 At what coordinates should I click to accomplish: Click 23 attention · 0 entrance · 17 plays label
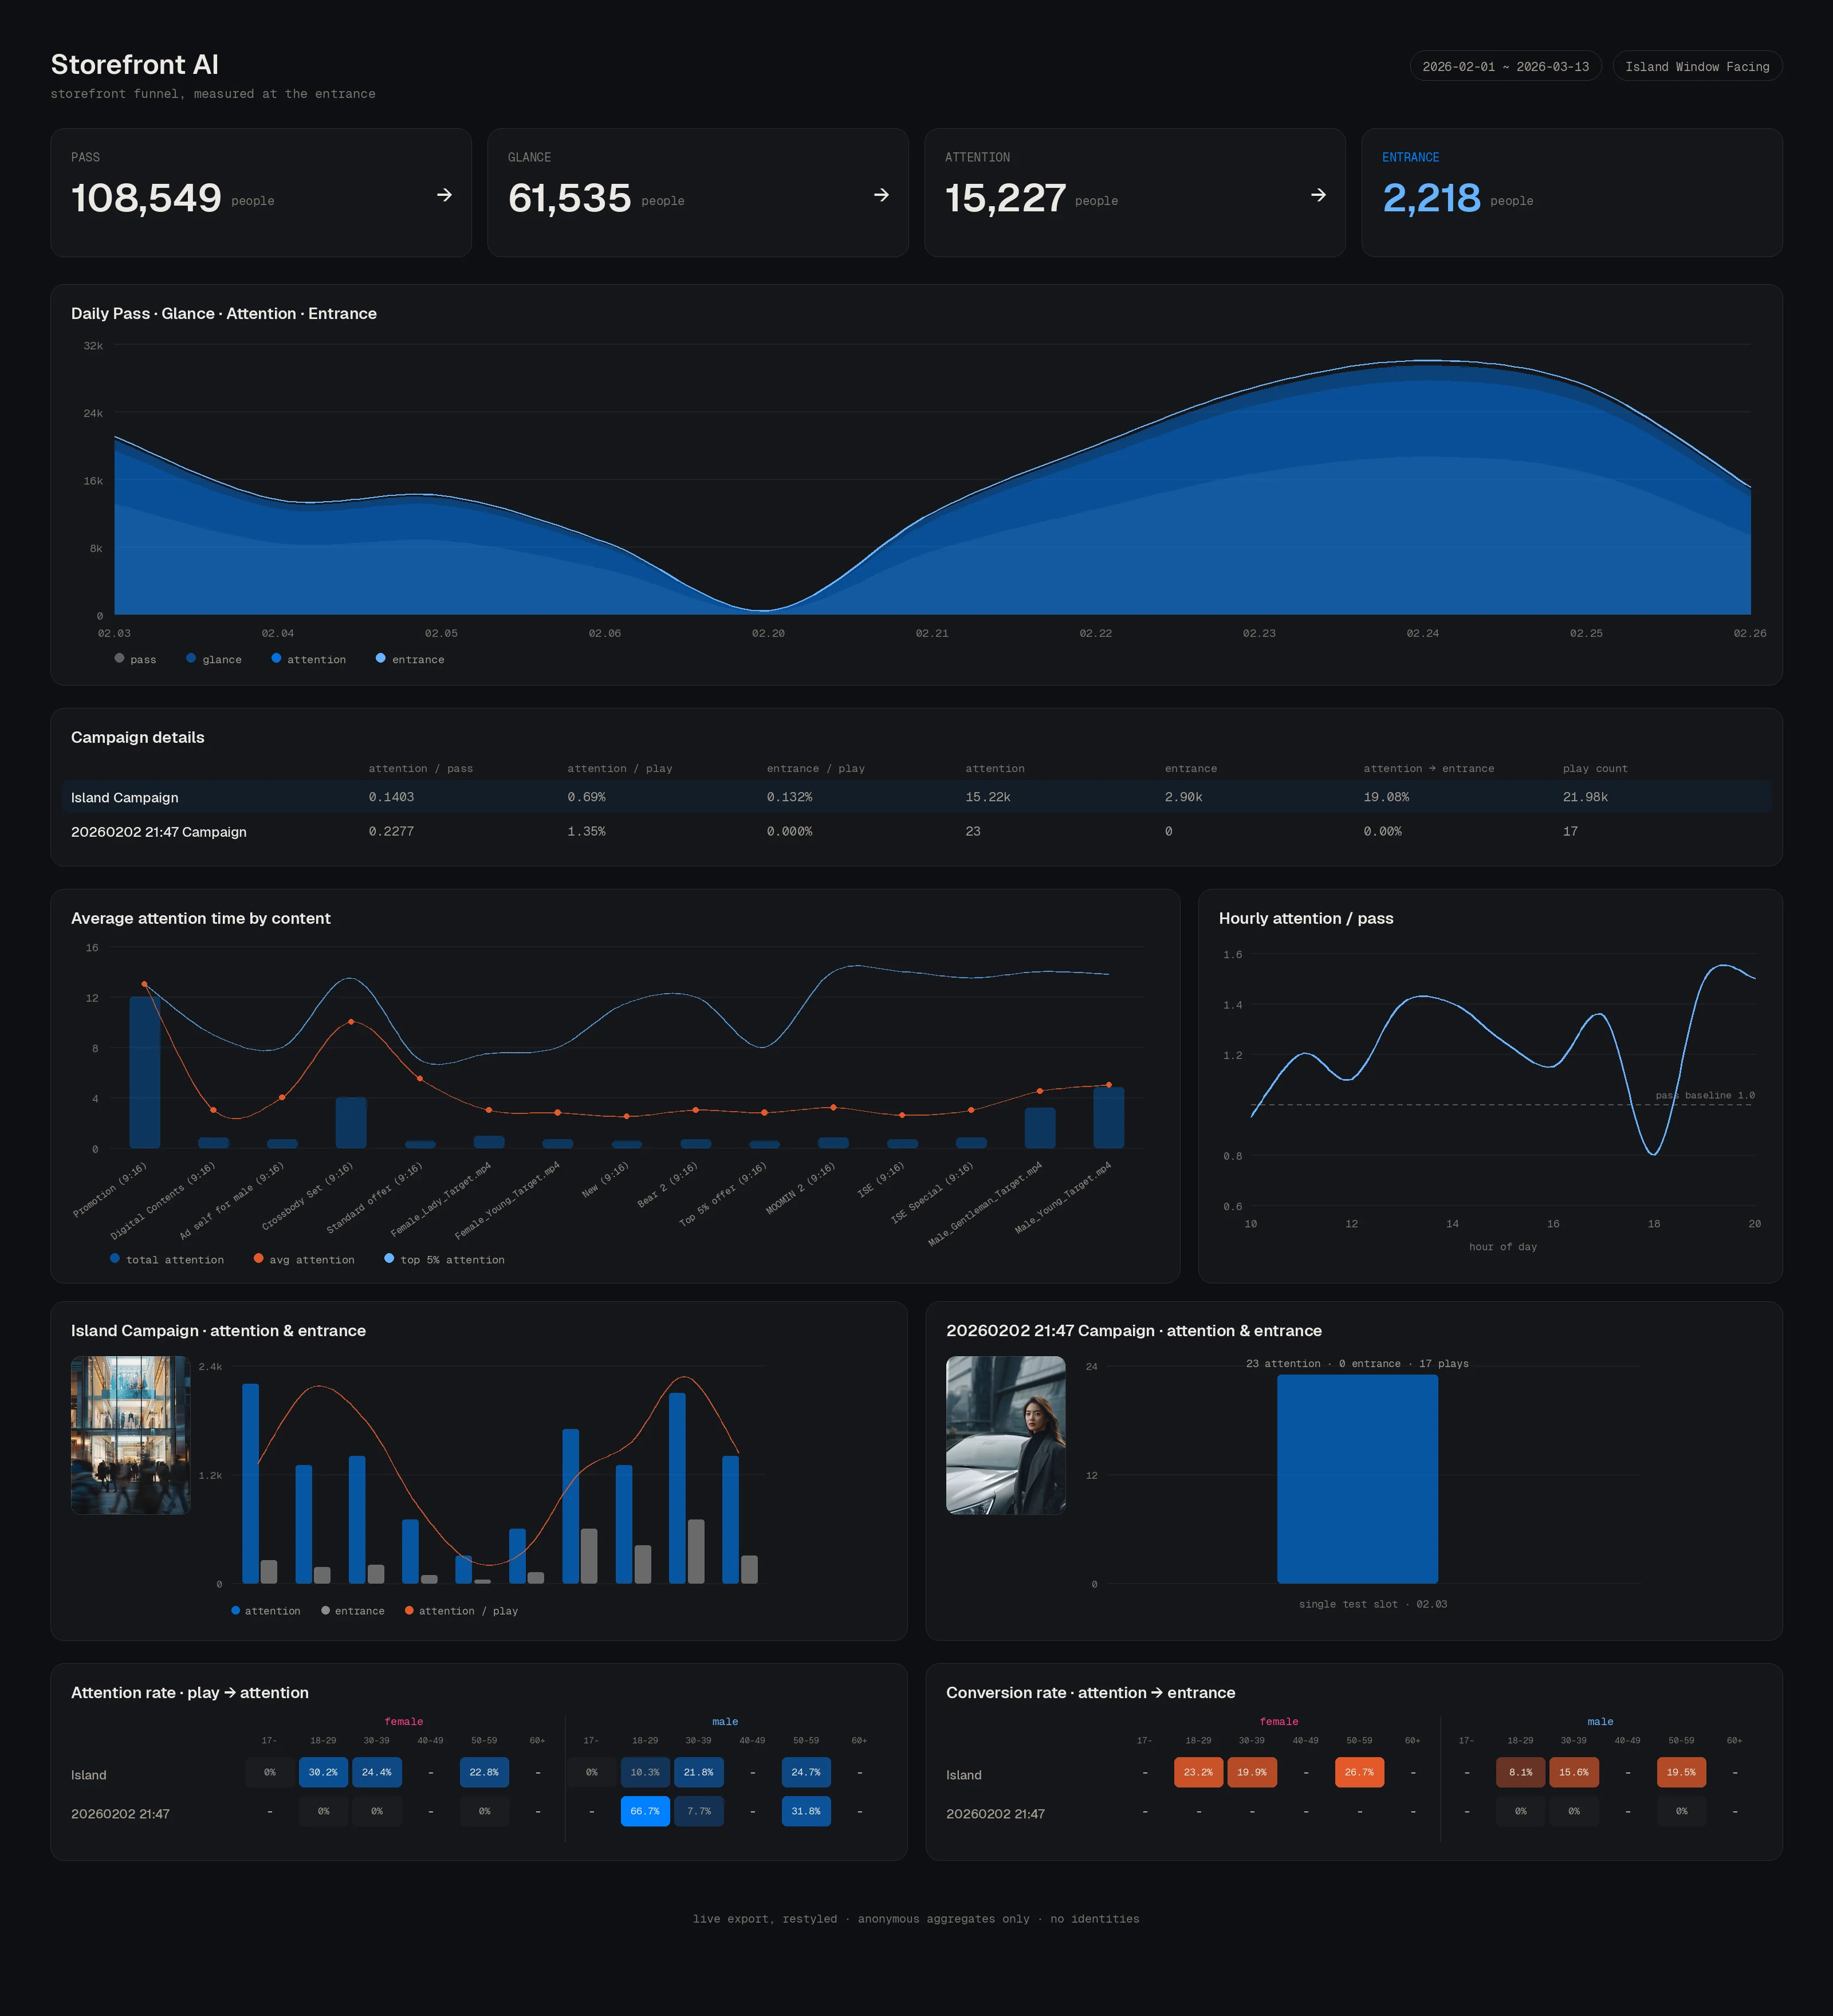[x=1357, y=1363]
